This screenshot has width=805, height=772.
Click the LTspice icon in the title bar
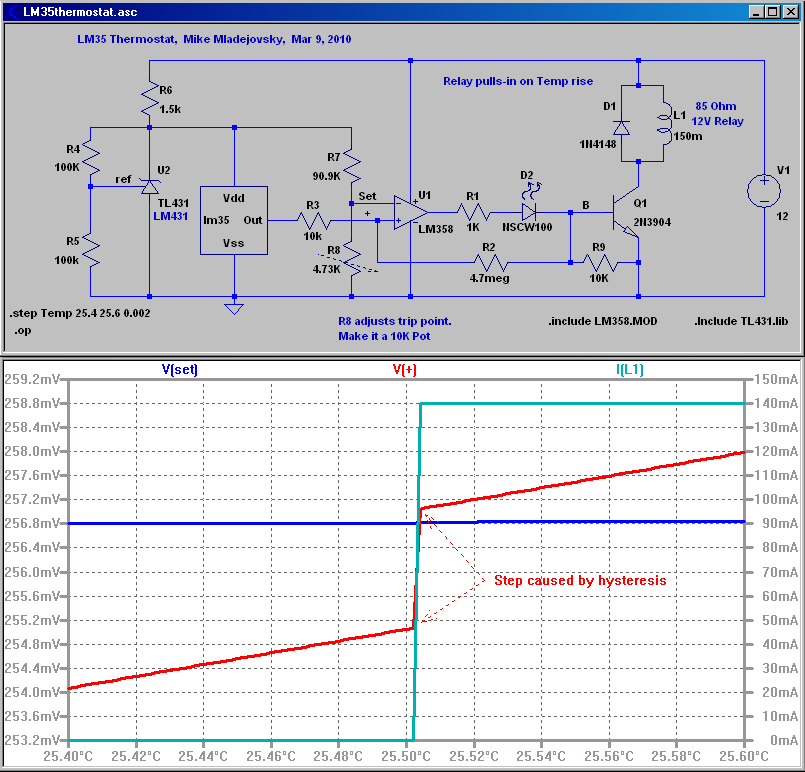point(12,11)
